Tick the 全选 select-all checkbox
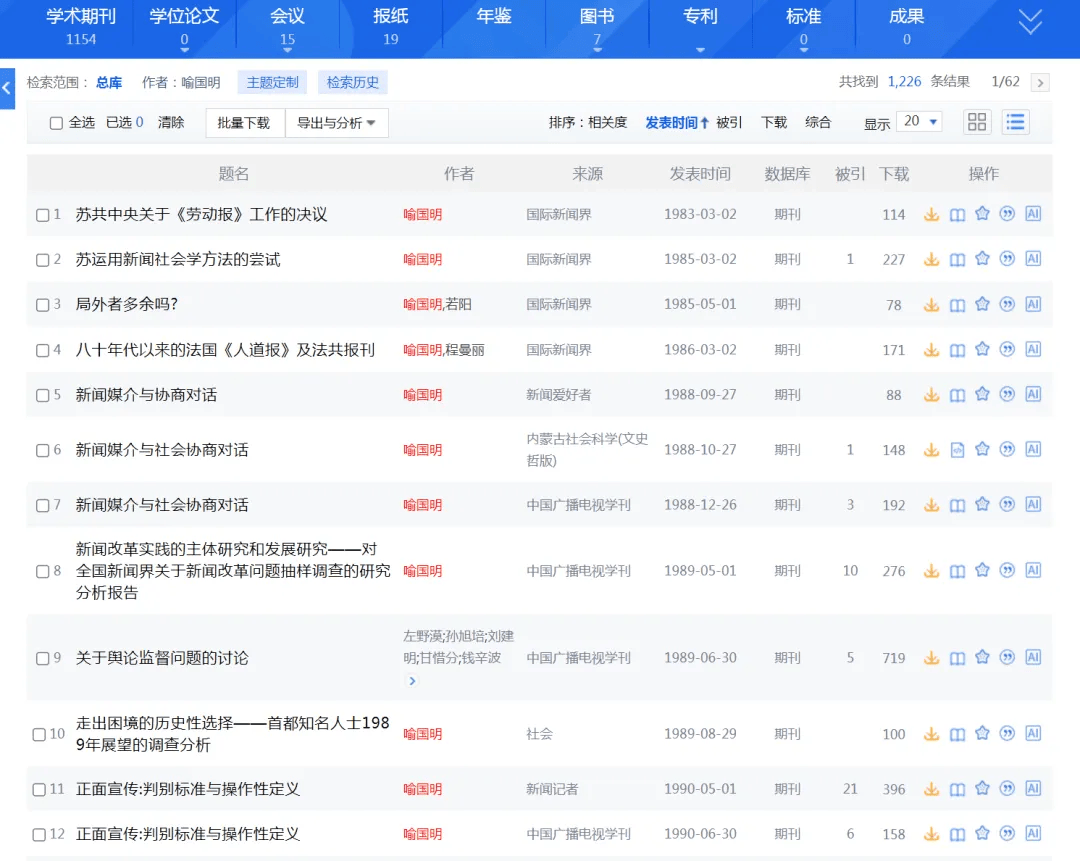The height and width of the screenshot is (861, 1080). (56, 123)
